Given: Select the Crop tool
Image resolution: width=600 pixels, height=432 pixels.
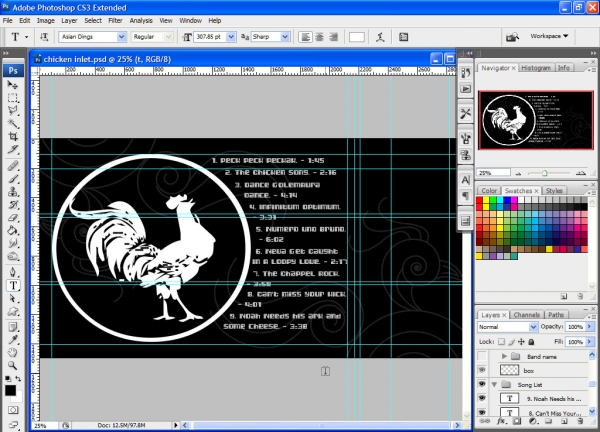Looking at the screenshot, I should pos(13,136).
